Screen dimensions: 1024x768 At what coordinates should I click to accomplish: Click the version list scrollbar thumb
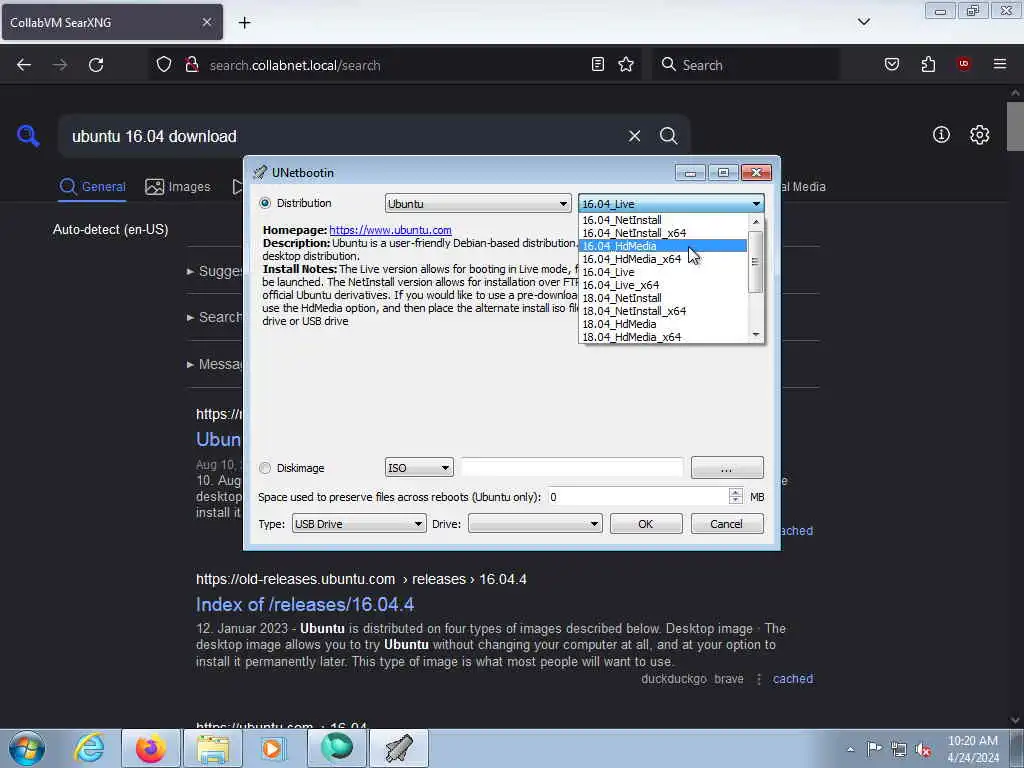point(756,262)
